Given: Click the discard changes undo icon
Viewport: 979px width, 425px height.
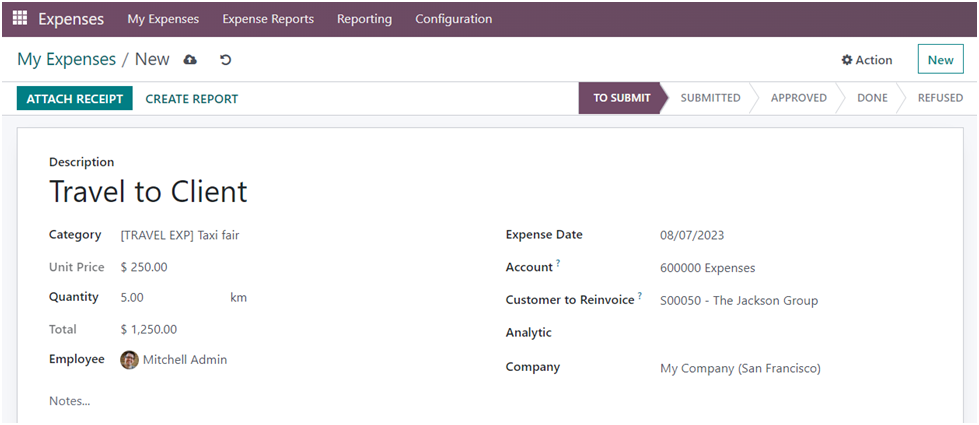Looking at the screenshot, I should pyautogui.click(x=225, y=60).
